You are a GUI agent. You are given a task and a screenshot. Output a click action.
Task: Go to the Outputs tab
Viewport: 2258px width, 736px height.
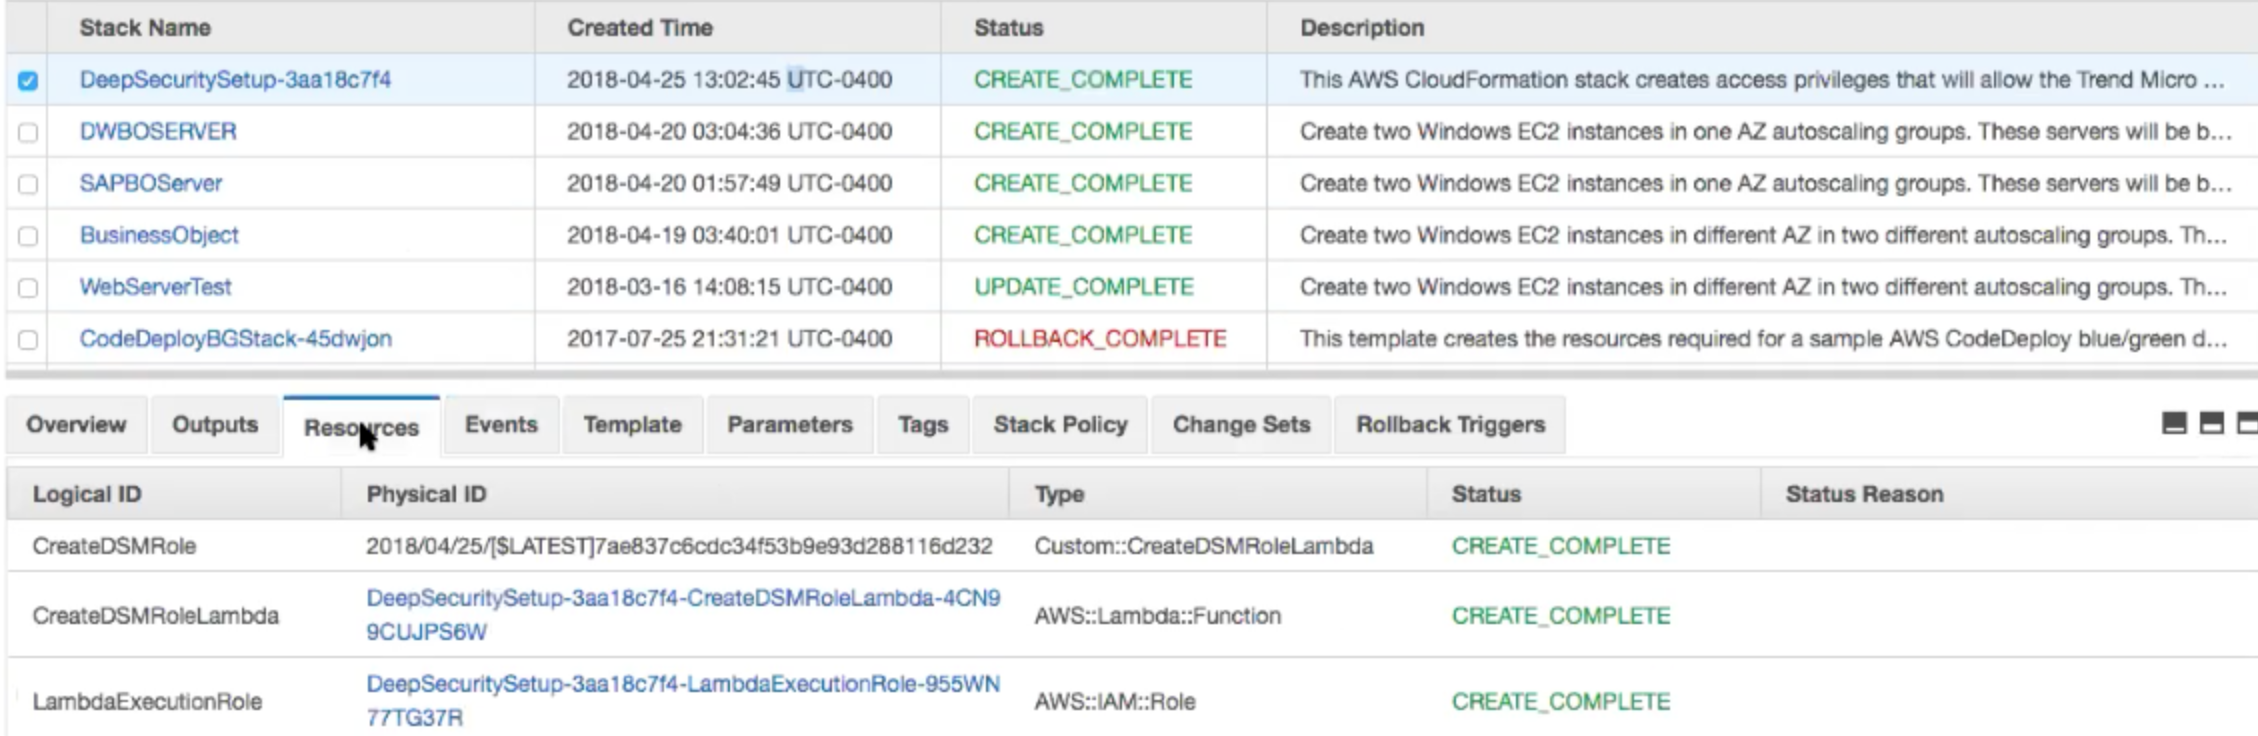(215, 425)
